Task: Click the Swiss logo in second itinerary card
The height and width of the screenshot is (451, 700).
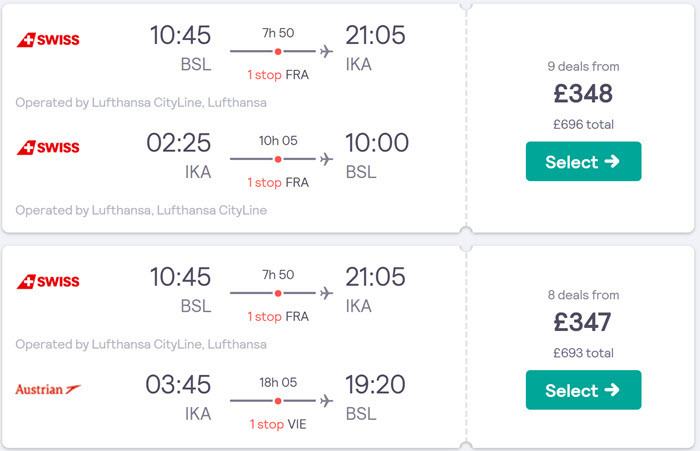Action: (x=48, y=281)
